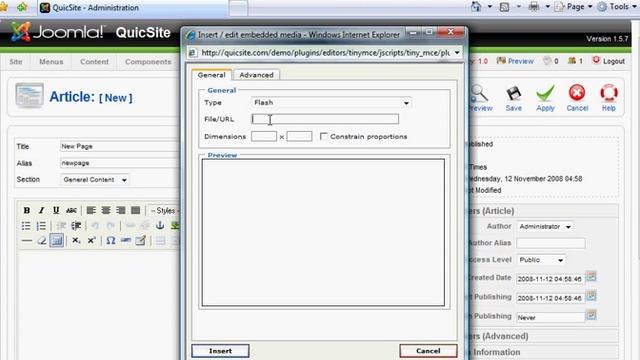The image size is (640, 360).
Task: Click the highlighted embedded media toolbar icon
Action: 57,240
